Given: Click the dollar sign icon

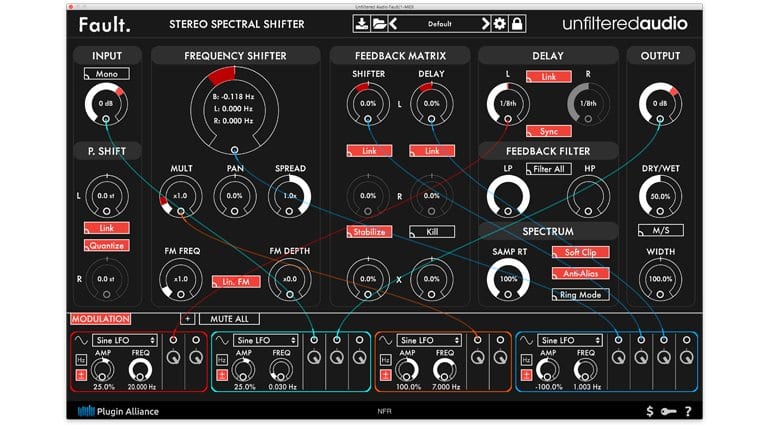Looking at the screenshot, I should coord(650,411).
